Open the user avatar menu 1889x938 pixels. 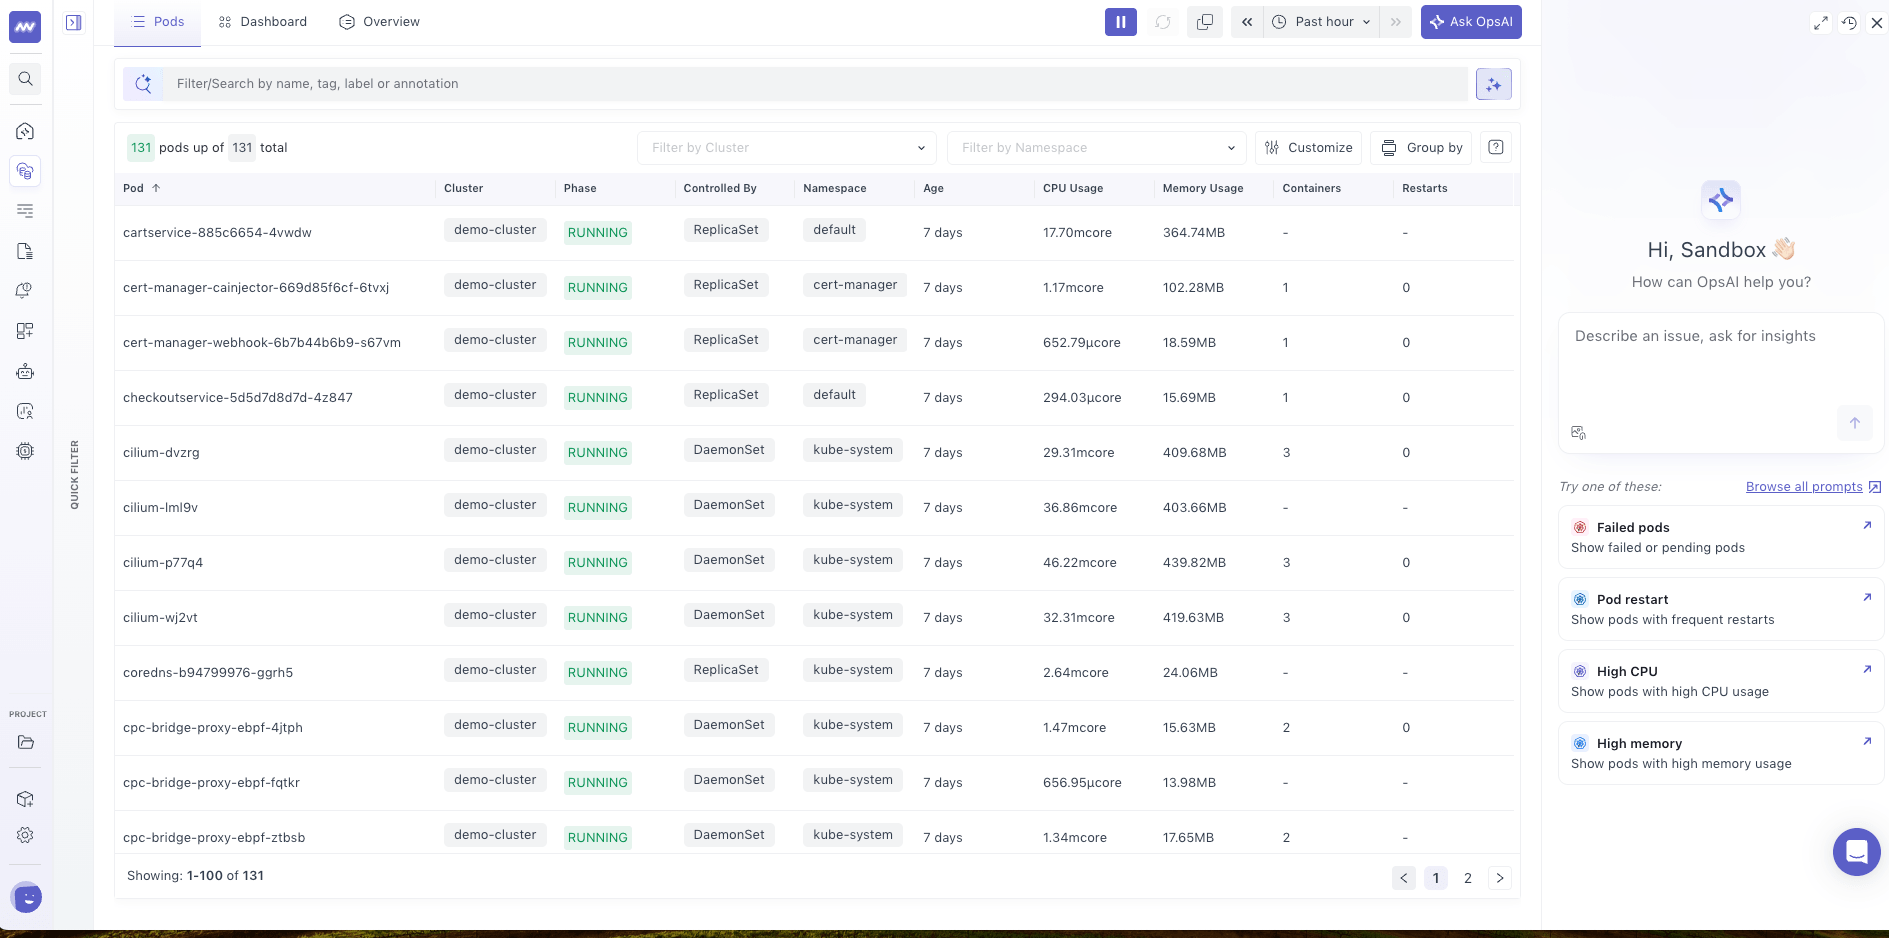click(27, 898)
